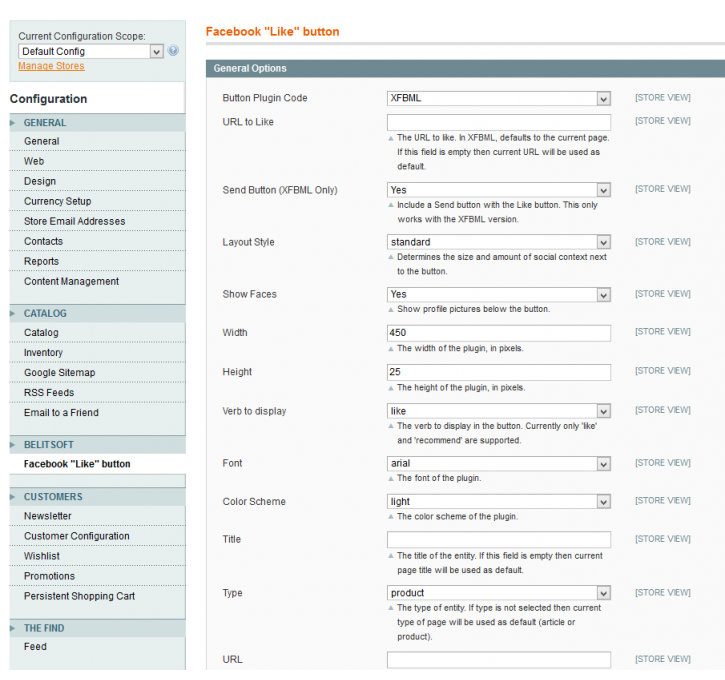Open the Color Scheme dropdown
Image resolution: width=725 pixels, height=680 pixels.
(x=498, y=502)
